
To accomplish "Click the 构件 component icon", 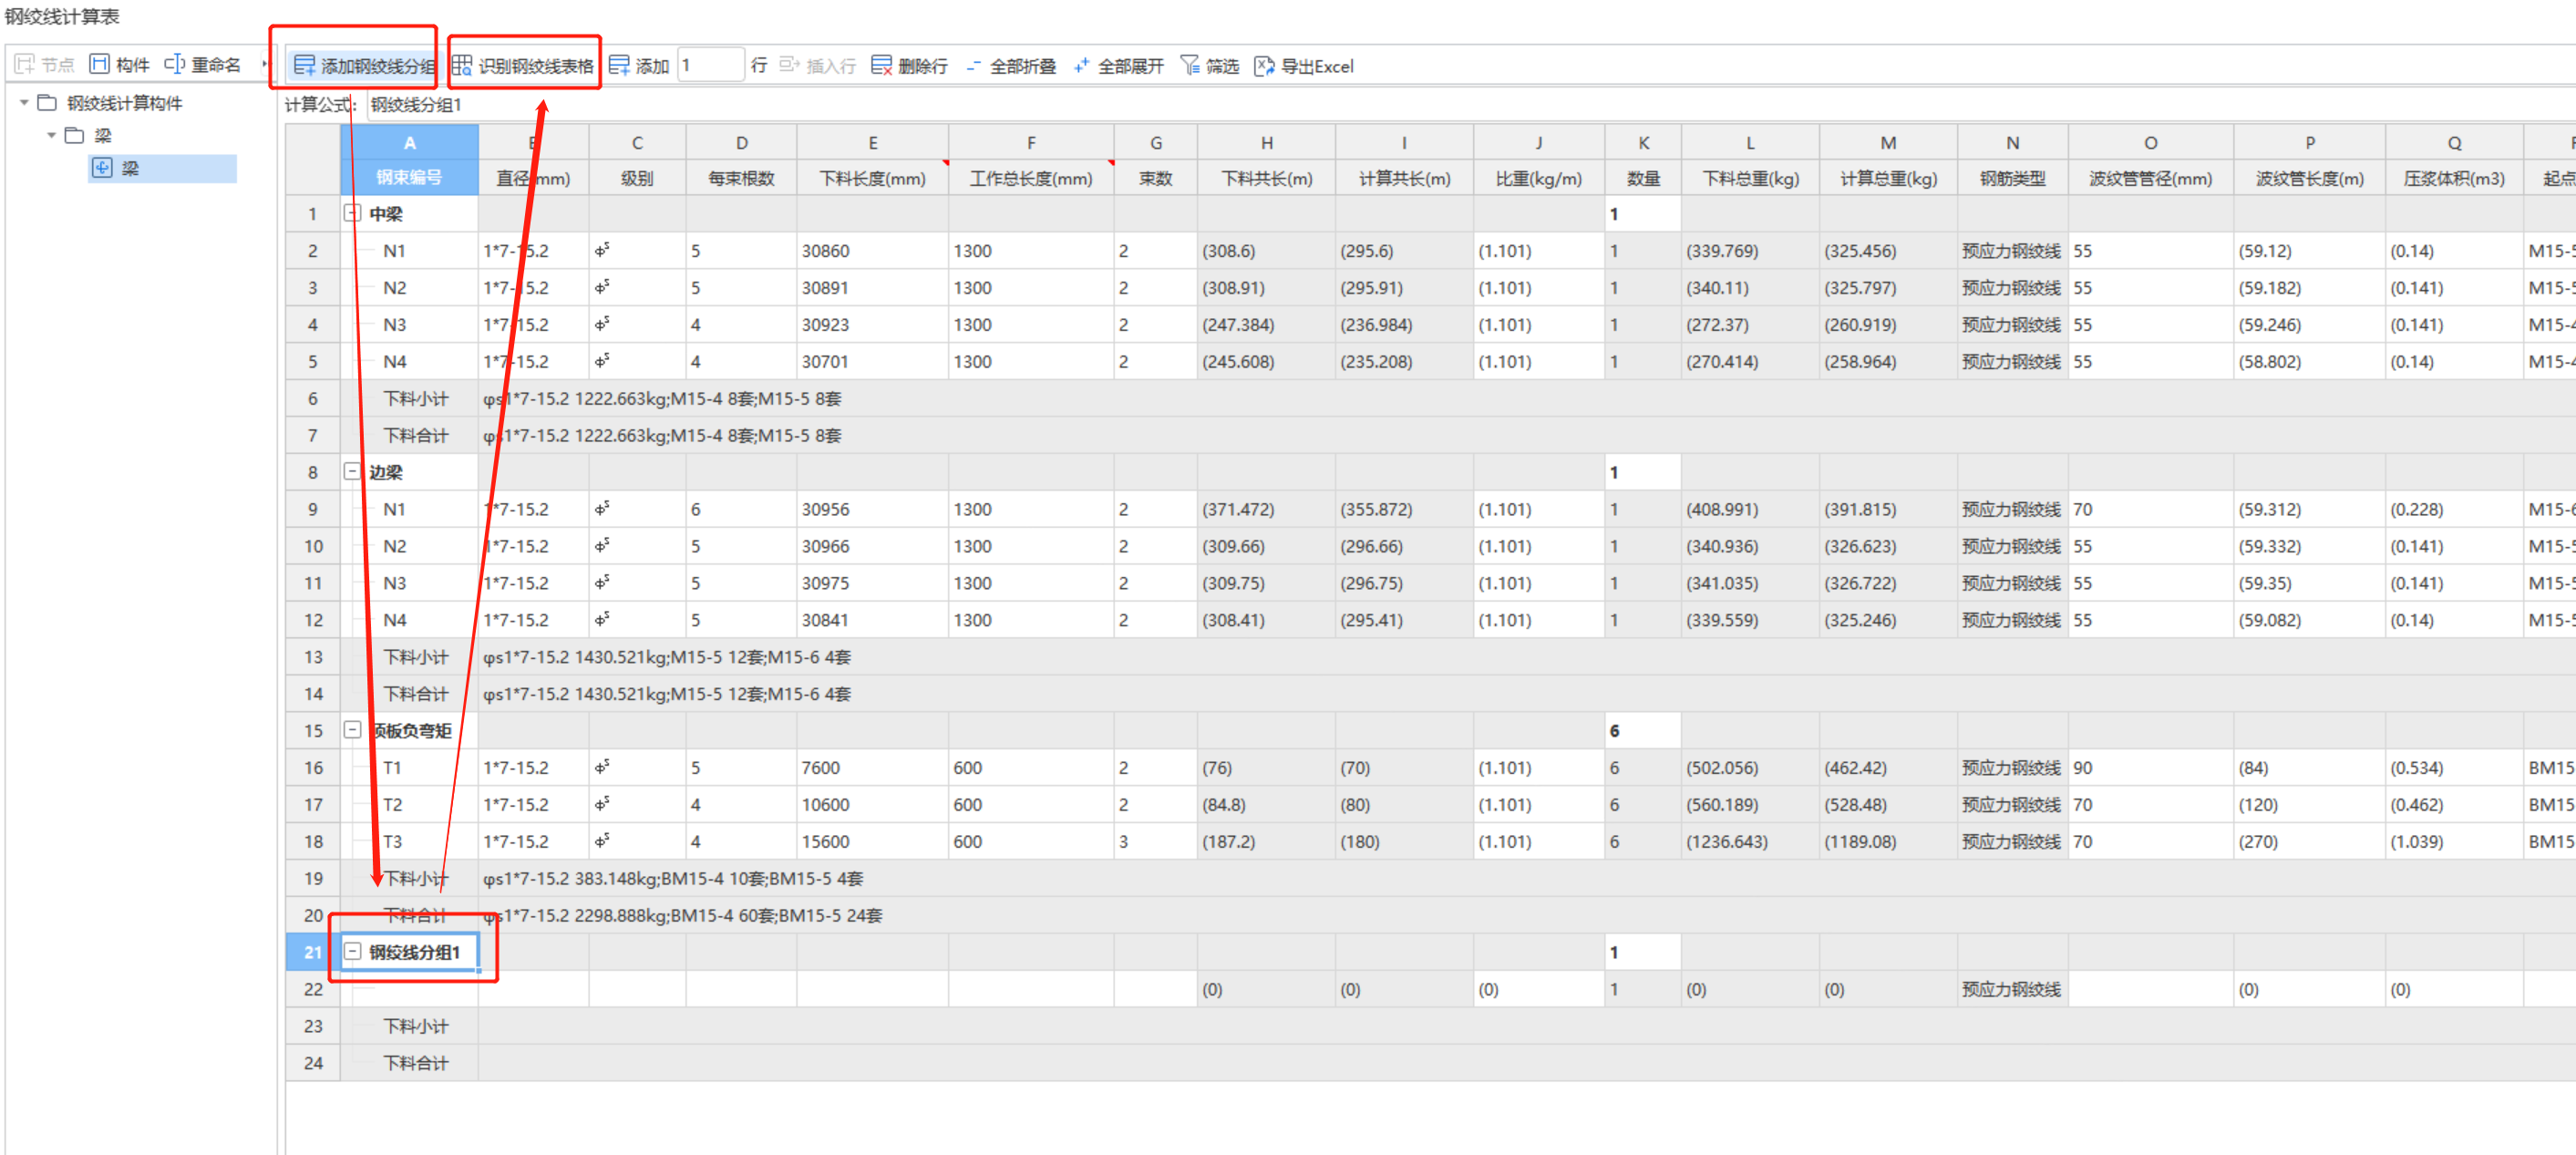I will (99, 65).
